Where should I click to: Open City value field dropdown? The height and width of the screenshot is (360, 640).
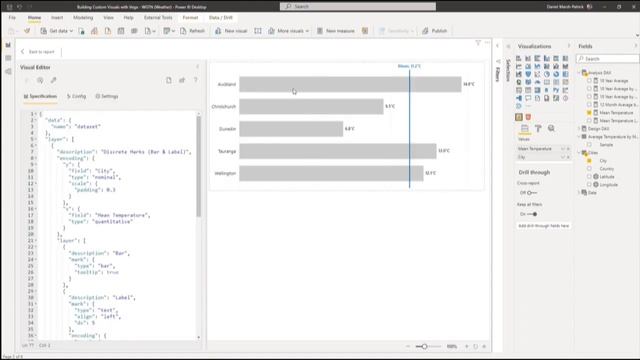[x=563, y=157]
